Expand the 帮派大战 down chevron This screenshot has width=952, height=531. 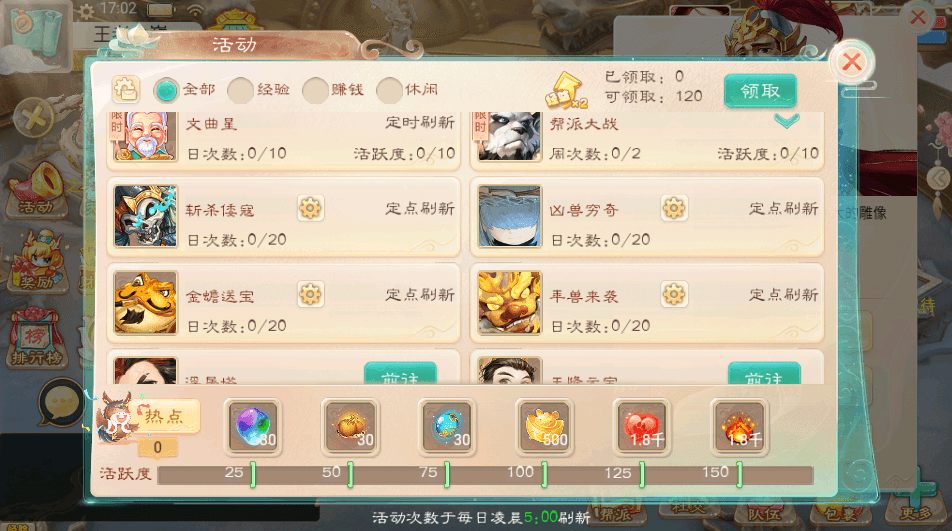(786, 121)
